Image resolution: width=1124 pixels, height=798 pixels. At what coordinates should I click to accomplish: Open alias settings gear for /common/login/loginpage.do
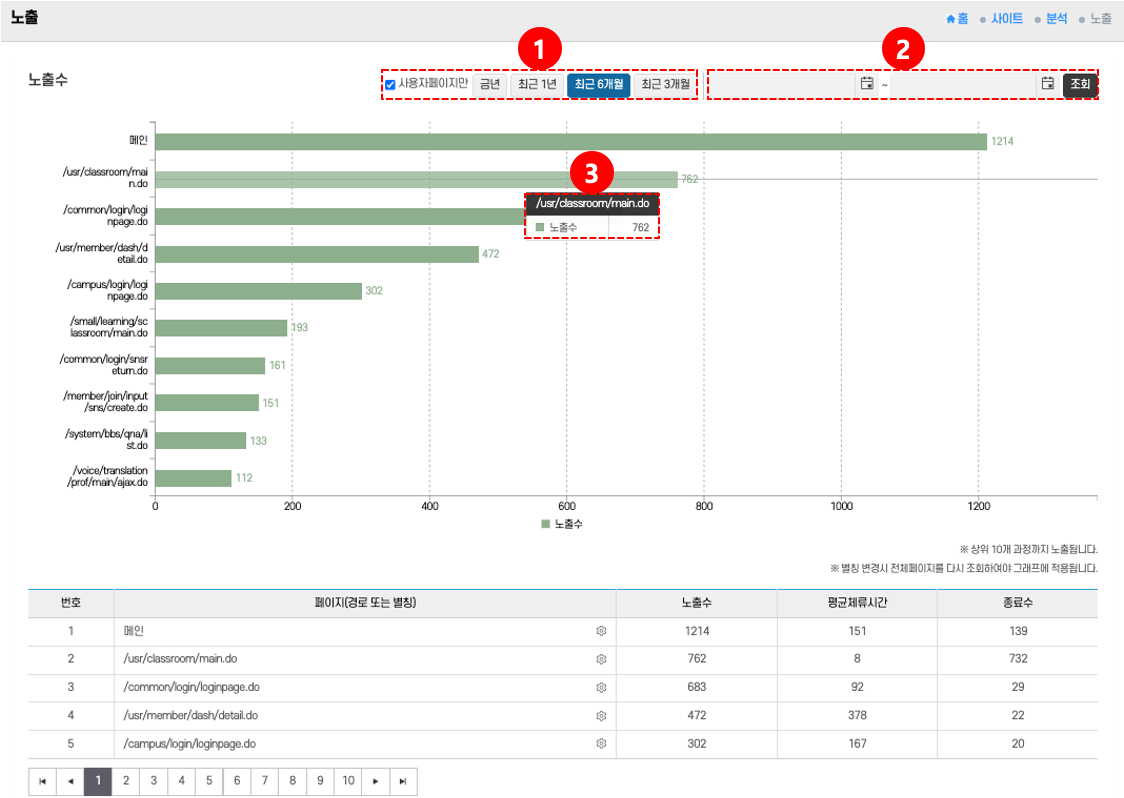pos(601,688)
